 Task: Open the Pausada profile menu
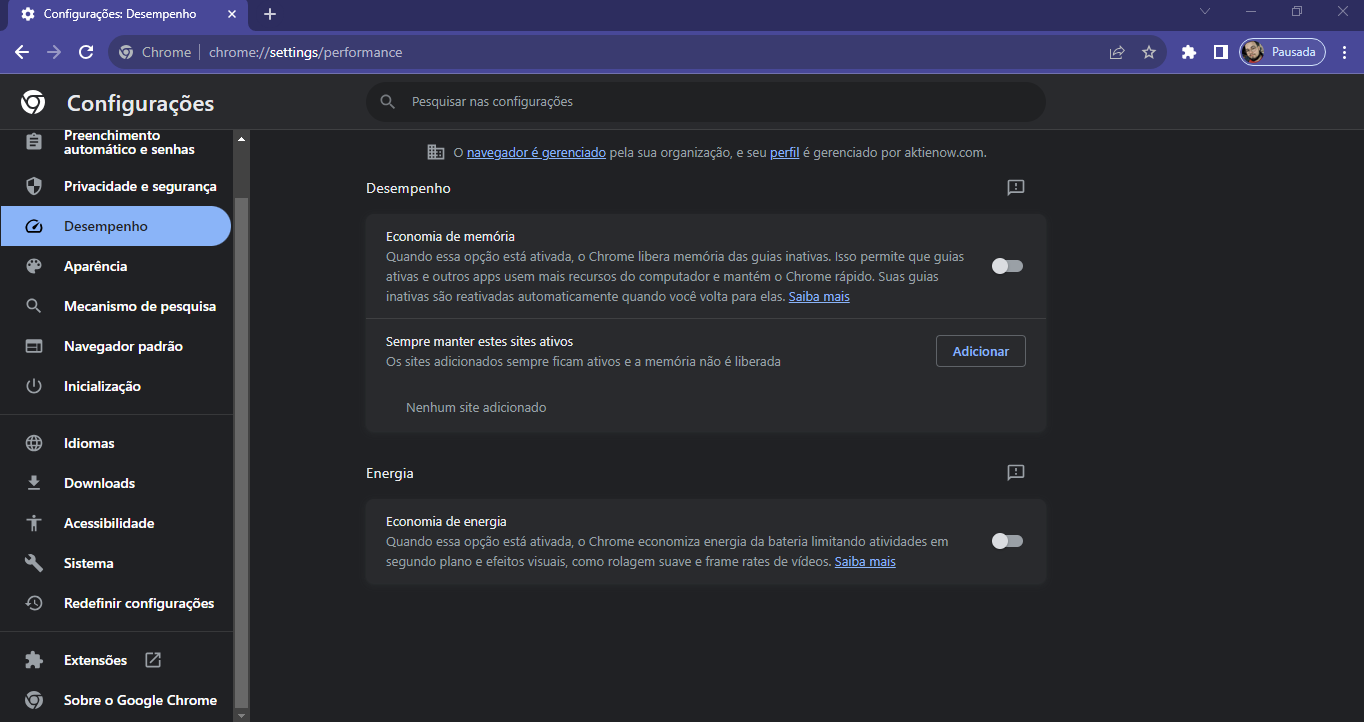pyautogui.click(x=1282, y=52)
